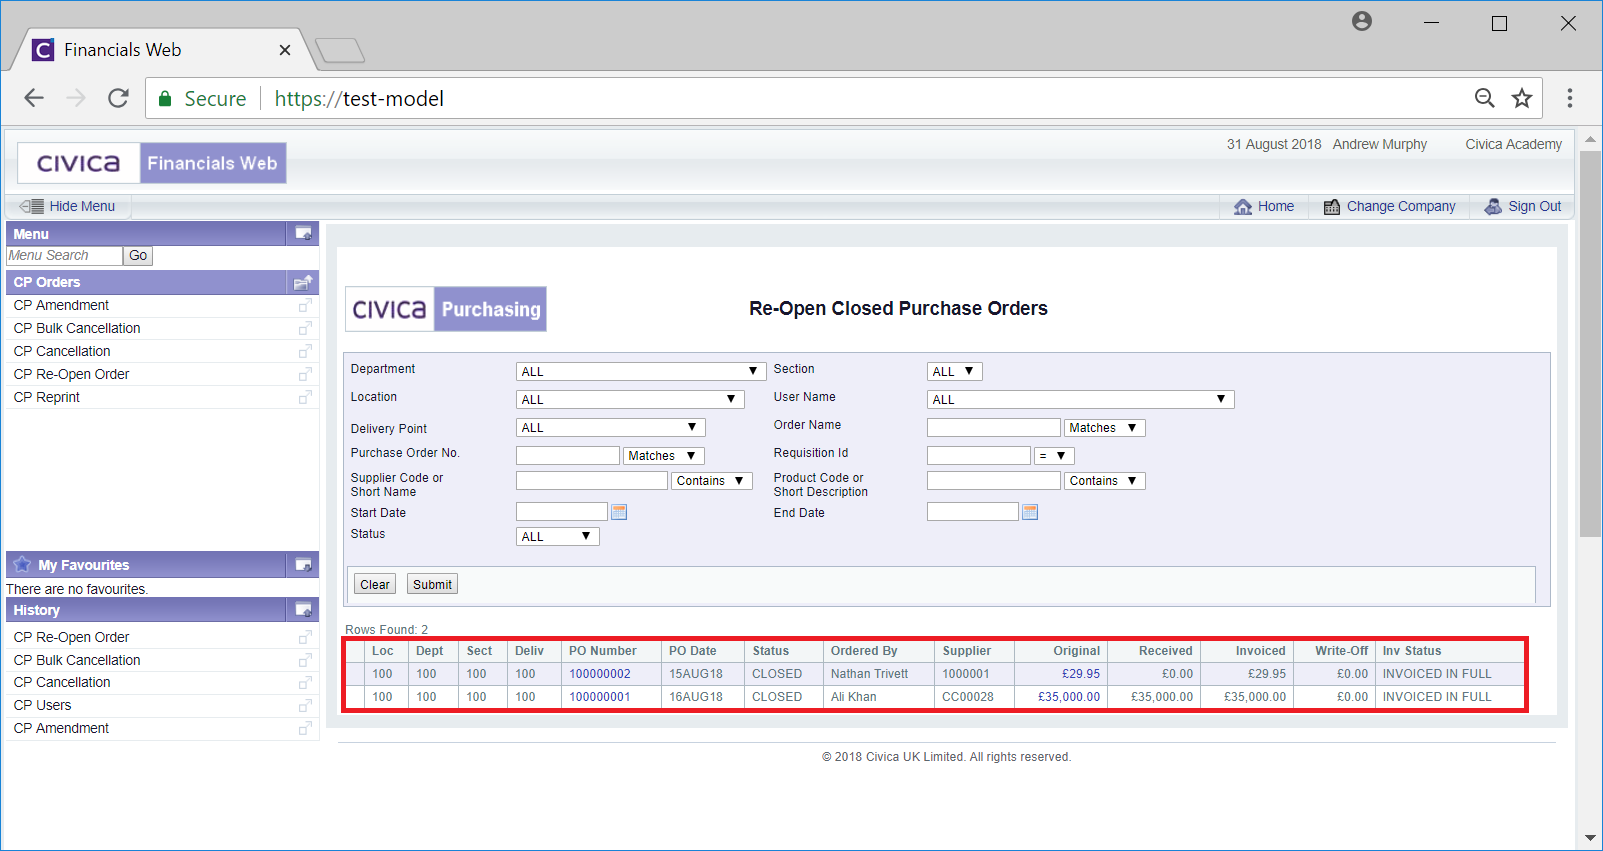Open CP Users from History list
This screenshot has height=851, width=1603.
pos(42,705)
